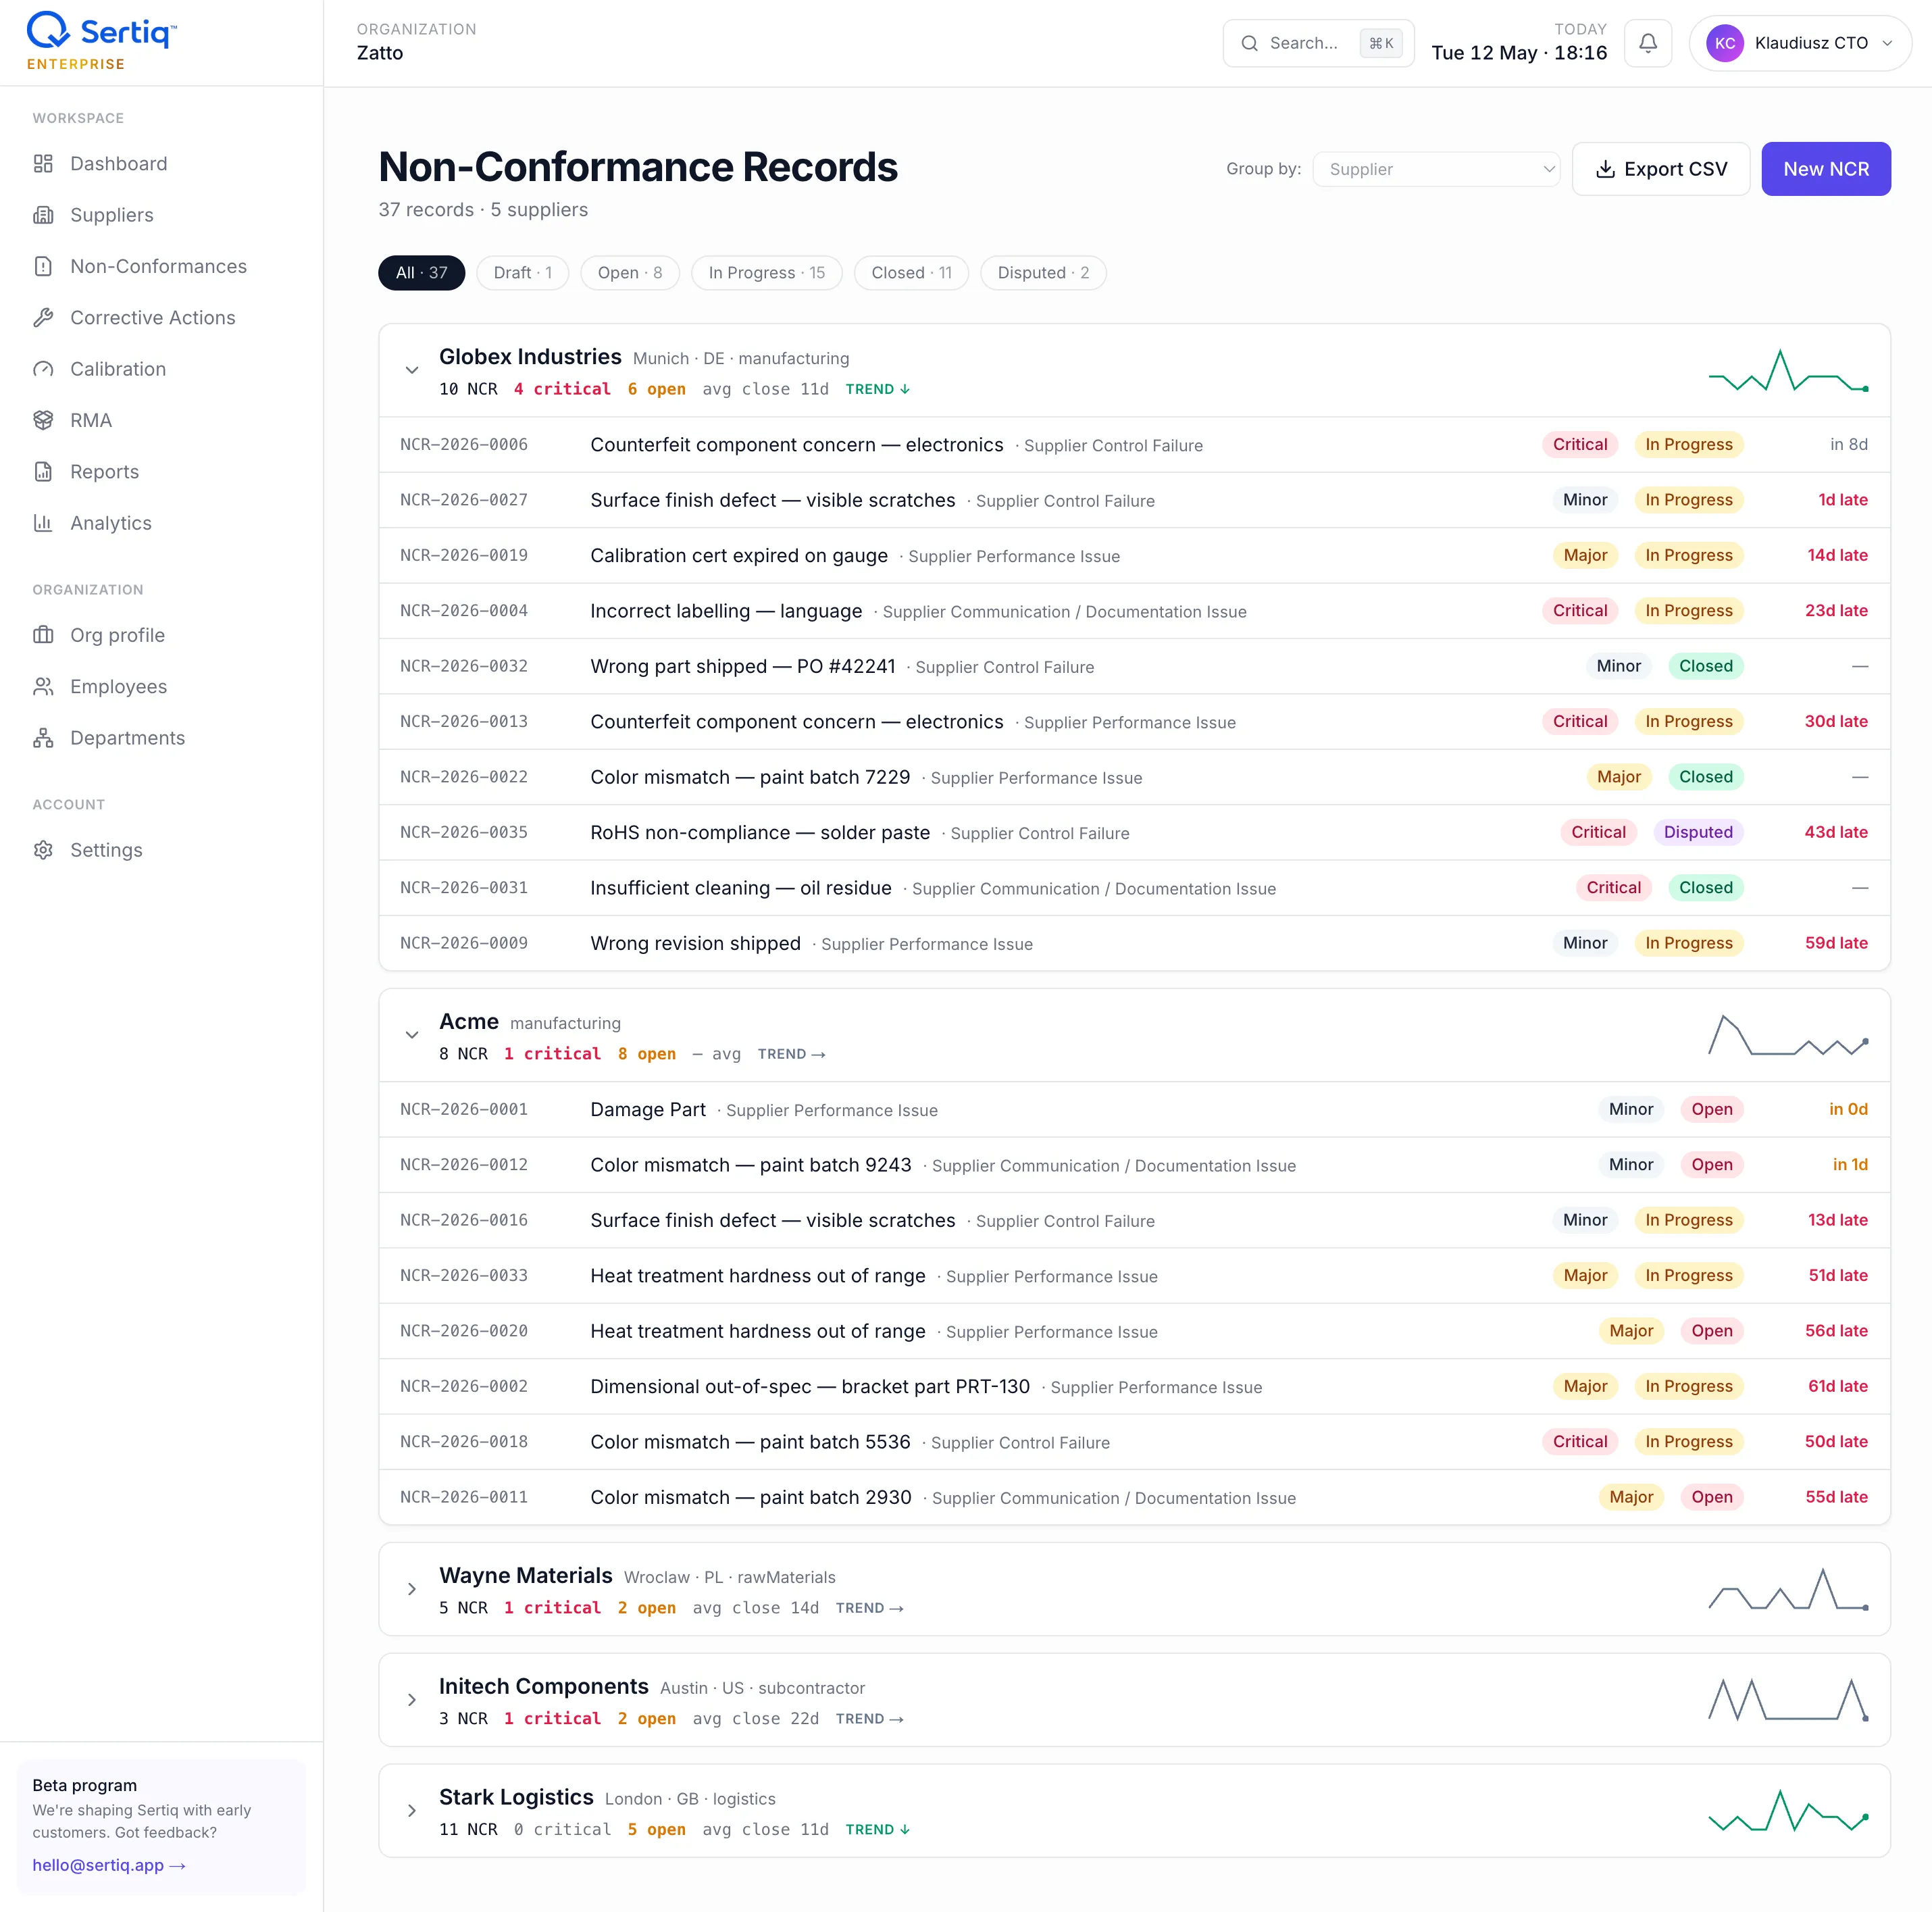The image size is (1932, 1912).
Task: Click the Stark Logistics trend sparkline
Action: point(1788,1811)
